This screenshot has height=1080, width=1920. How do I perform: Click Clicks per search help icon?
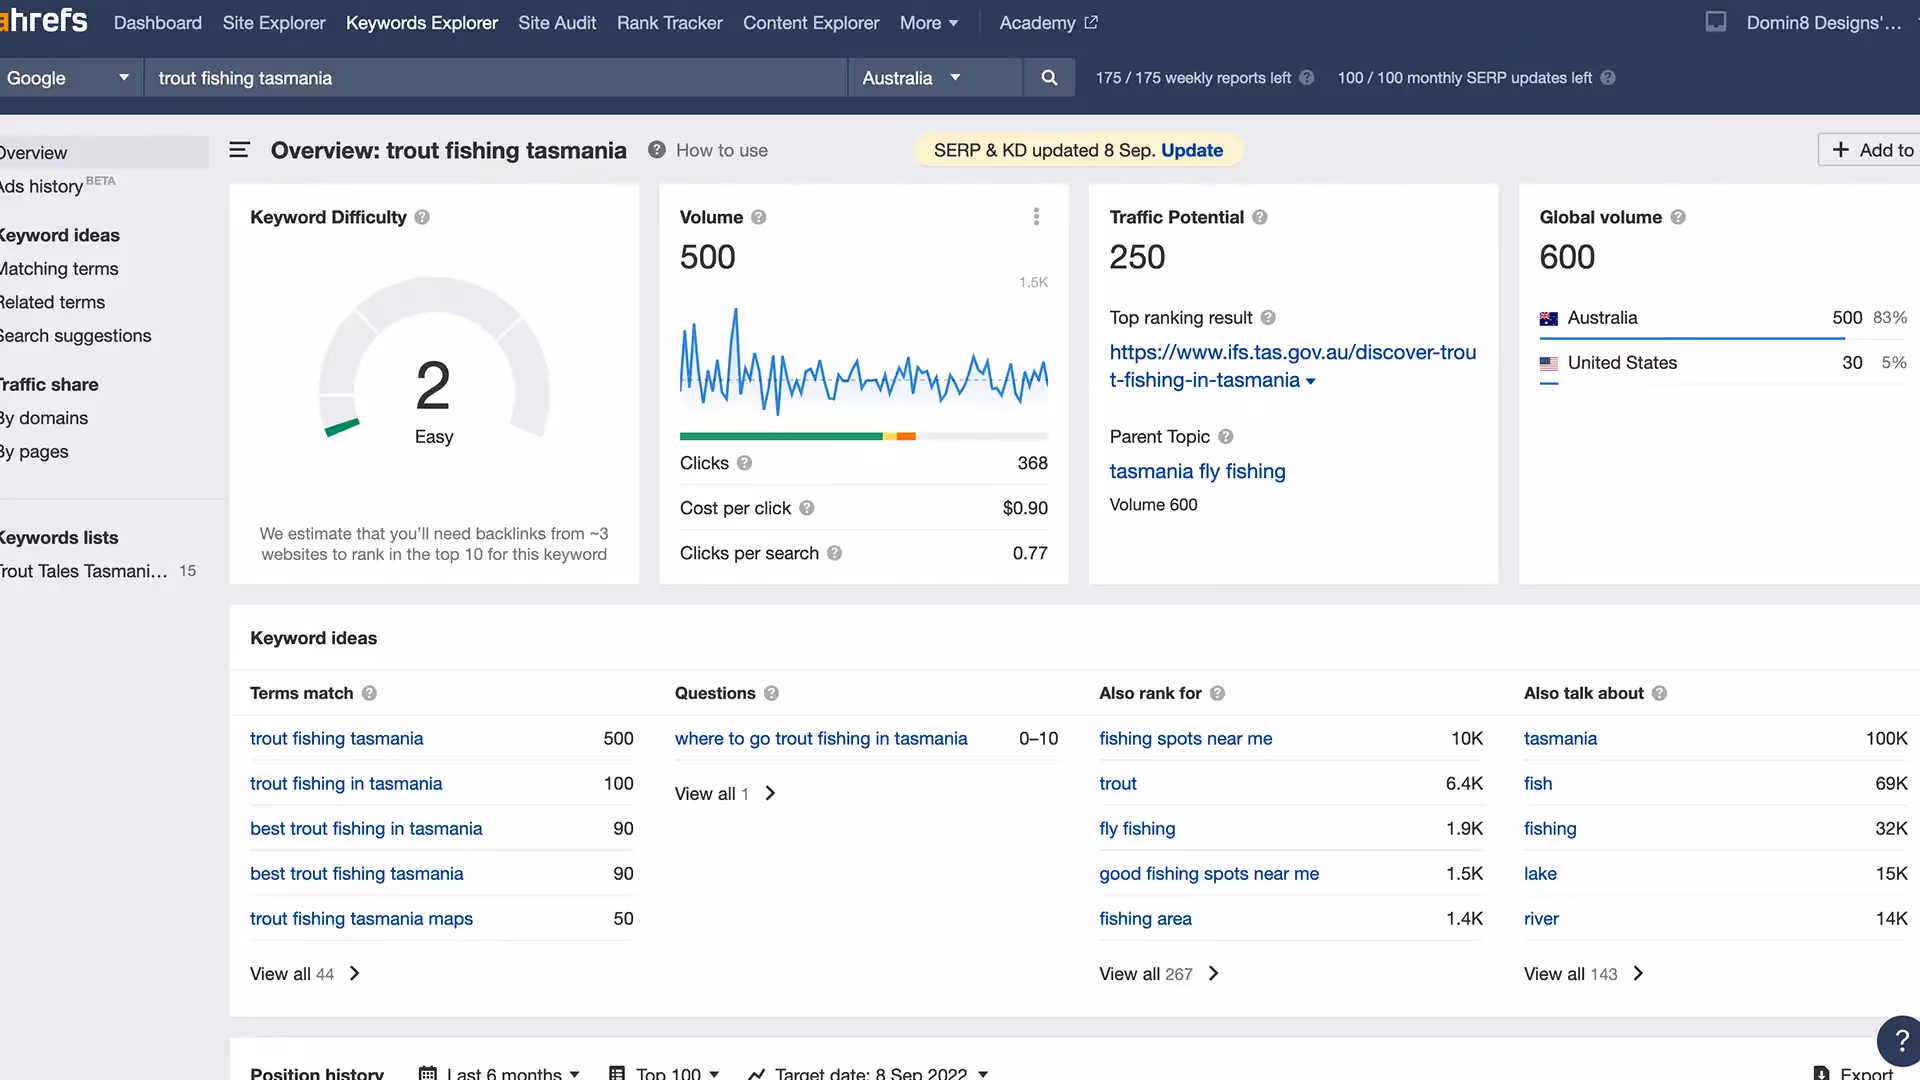point(834,553)
